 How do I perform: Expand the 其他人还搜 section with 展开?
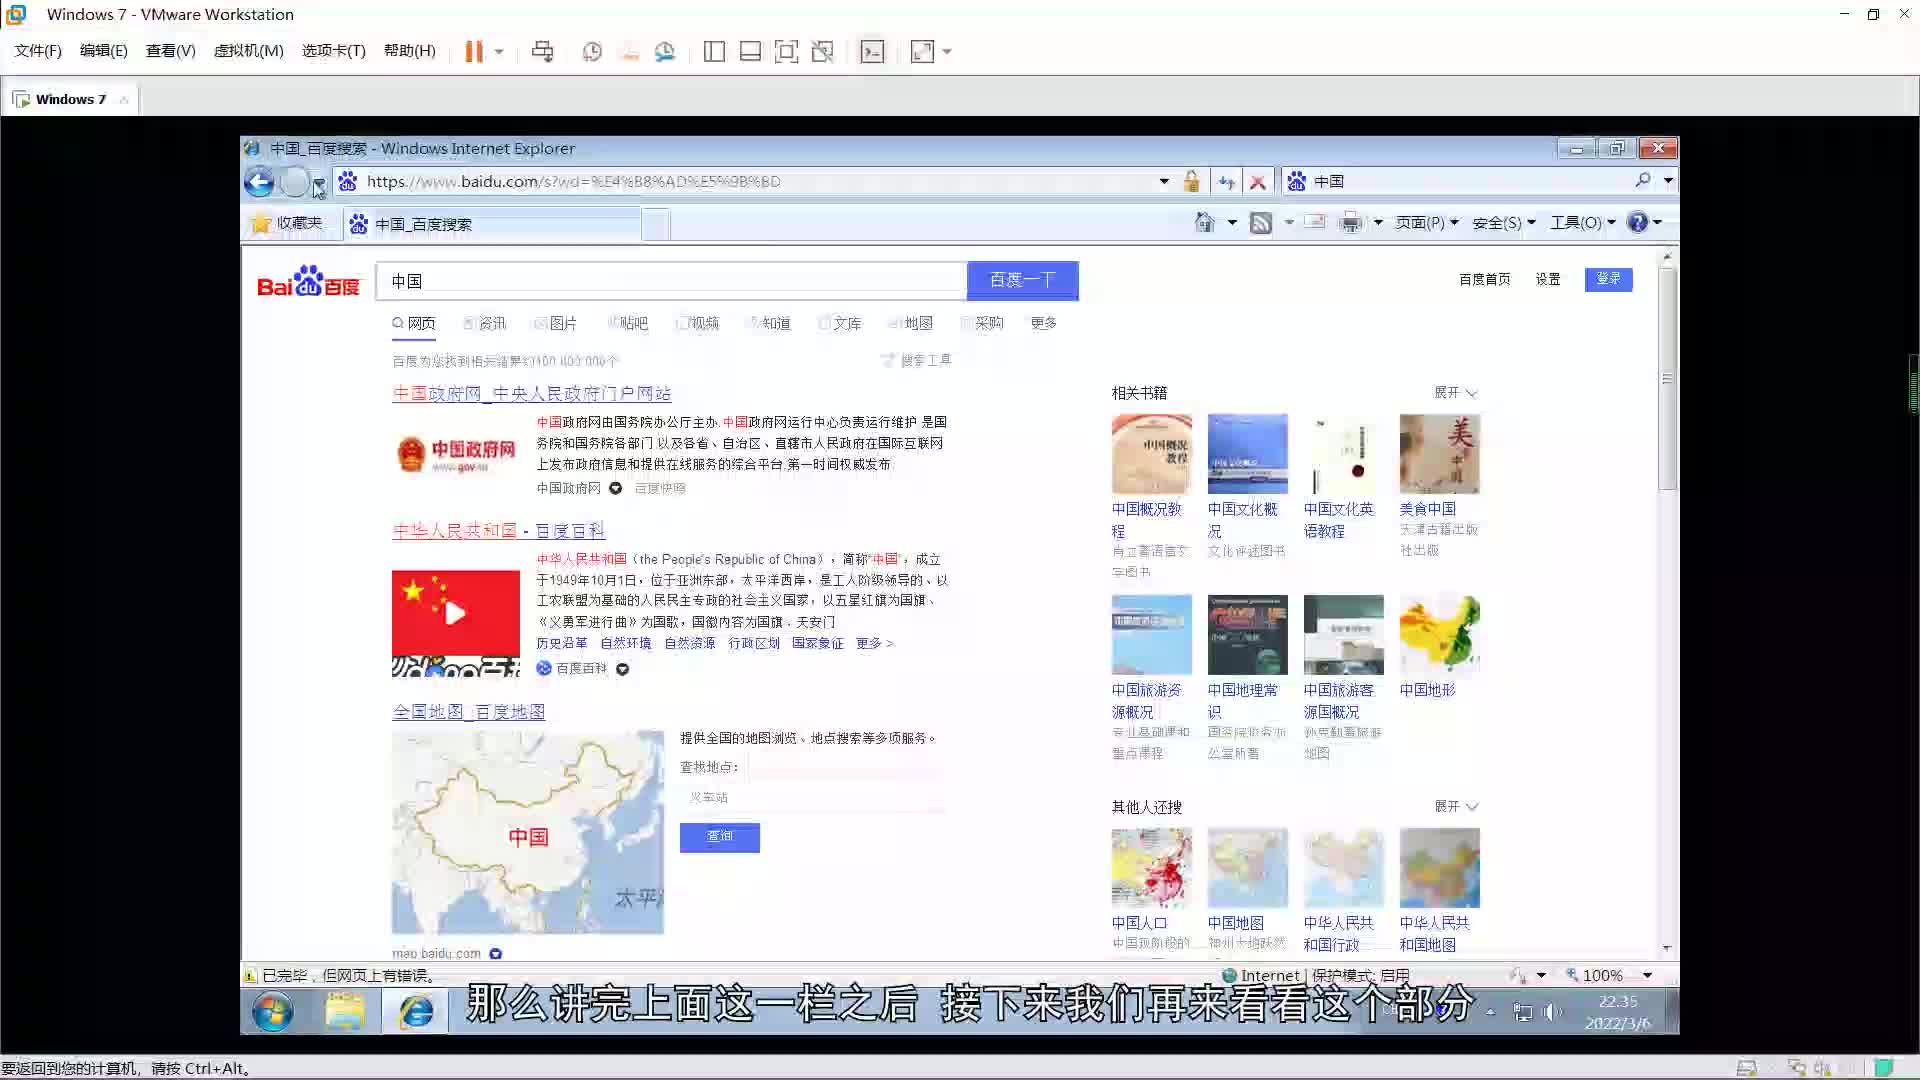1456,807
